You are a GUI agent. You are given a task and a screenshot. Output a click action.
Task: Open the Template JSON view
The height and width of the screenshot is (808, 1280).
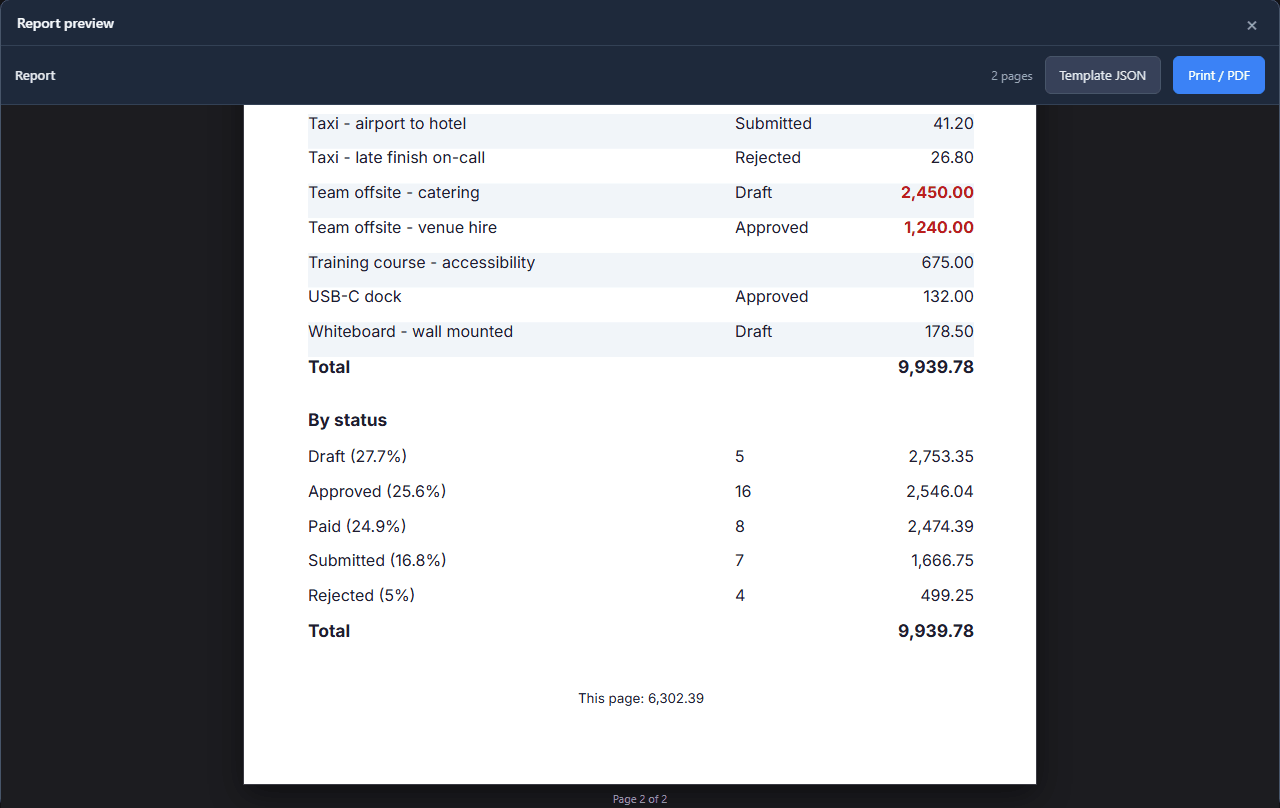pos(1103,75)
